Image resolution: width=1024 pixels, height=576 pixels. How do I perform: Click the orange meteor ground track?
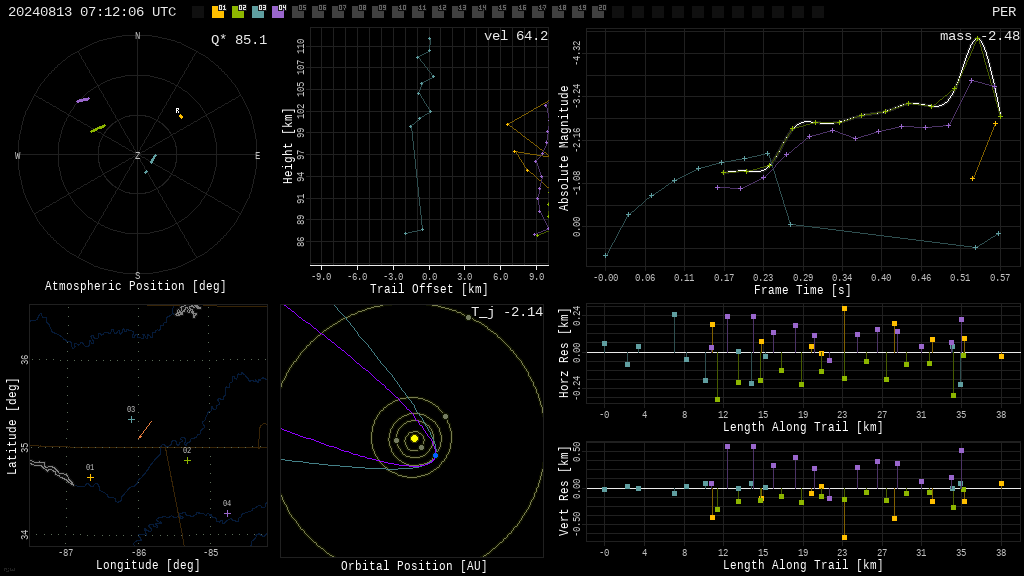point(145,430)
